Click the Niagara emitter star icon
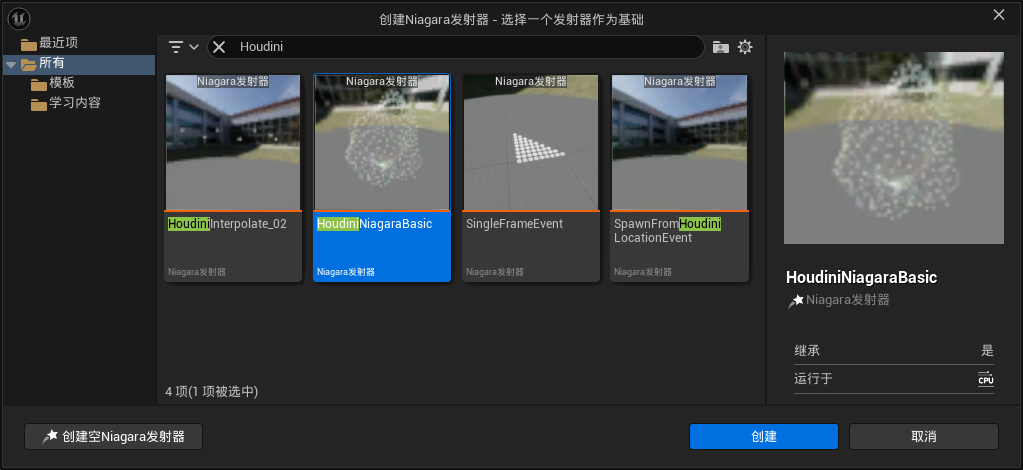Image resolution: width=1023 pixels, height=470 pixels. [x=795, y=301]
